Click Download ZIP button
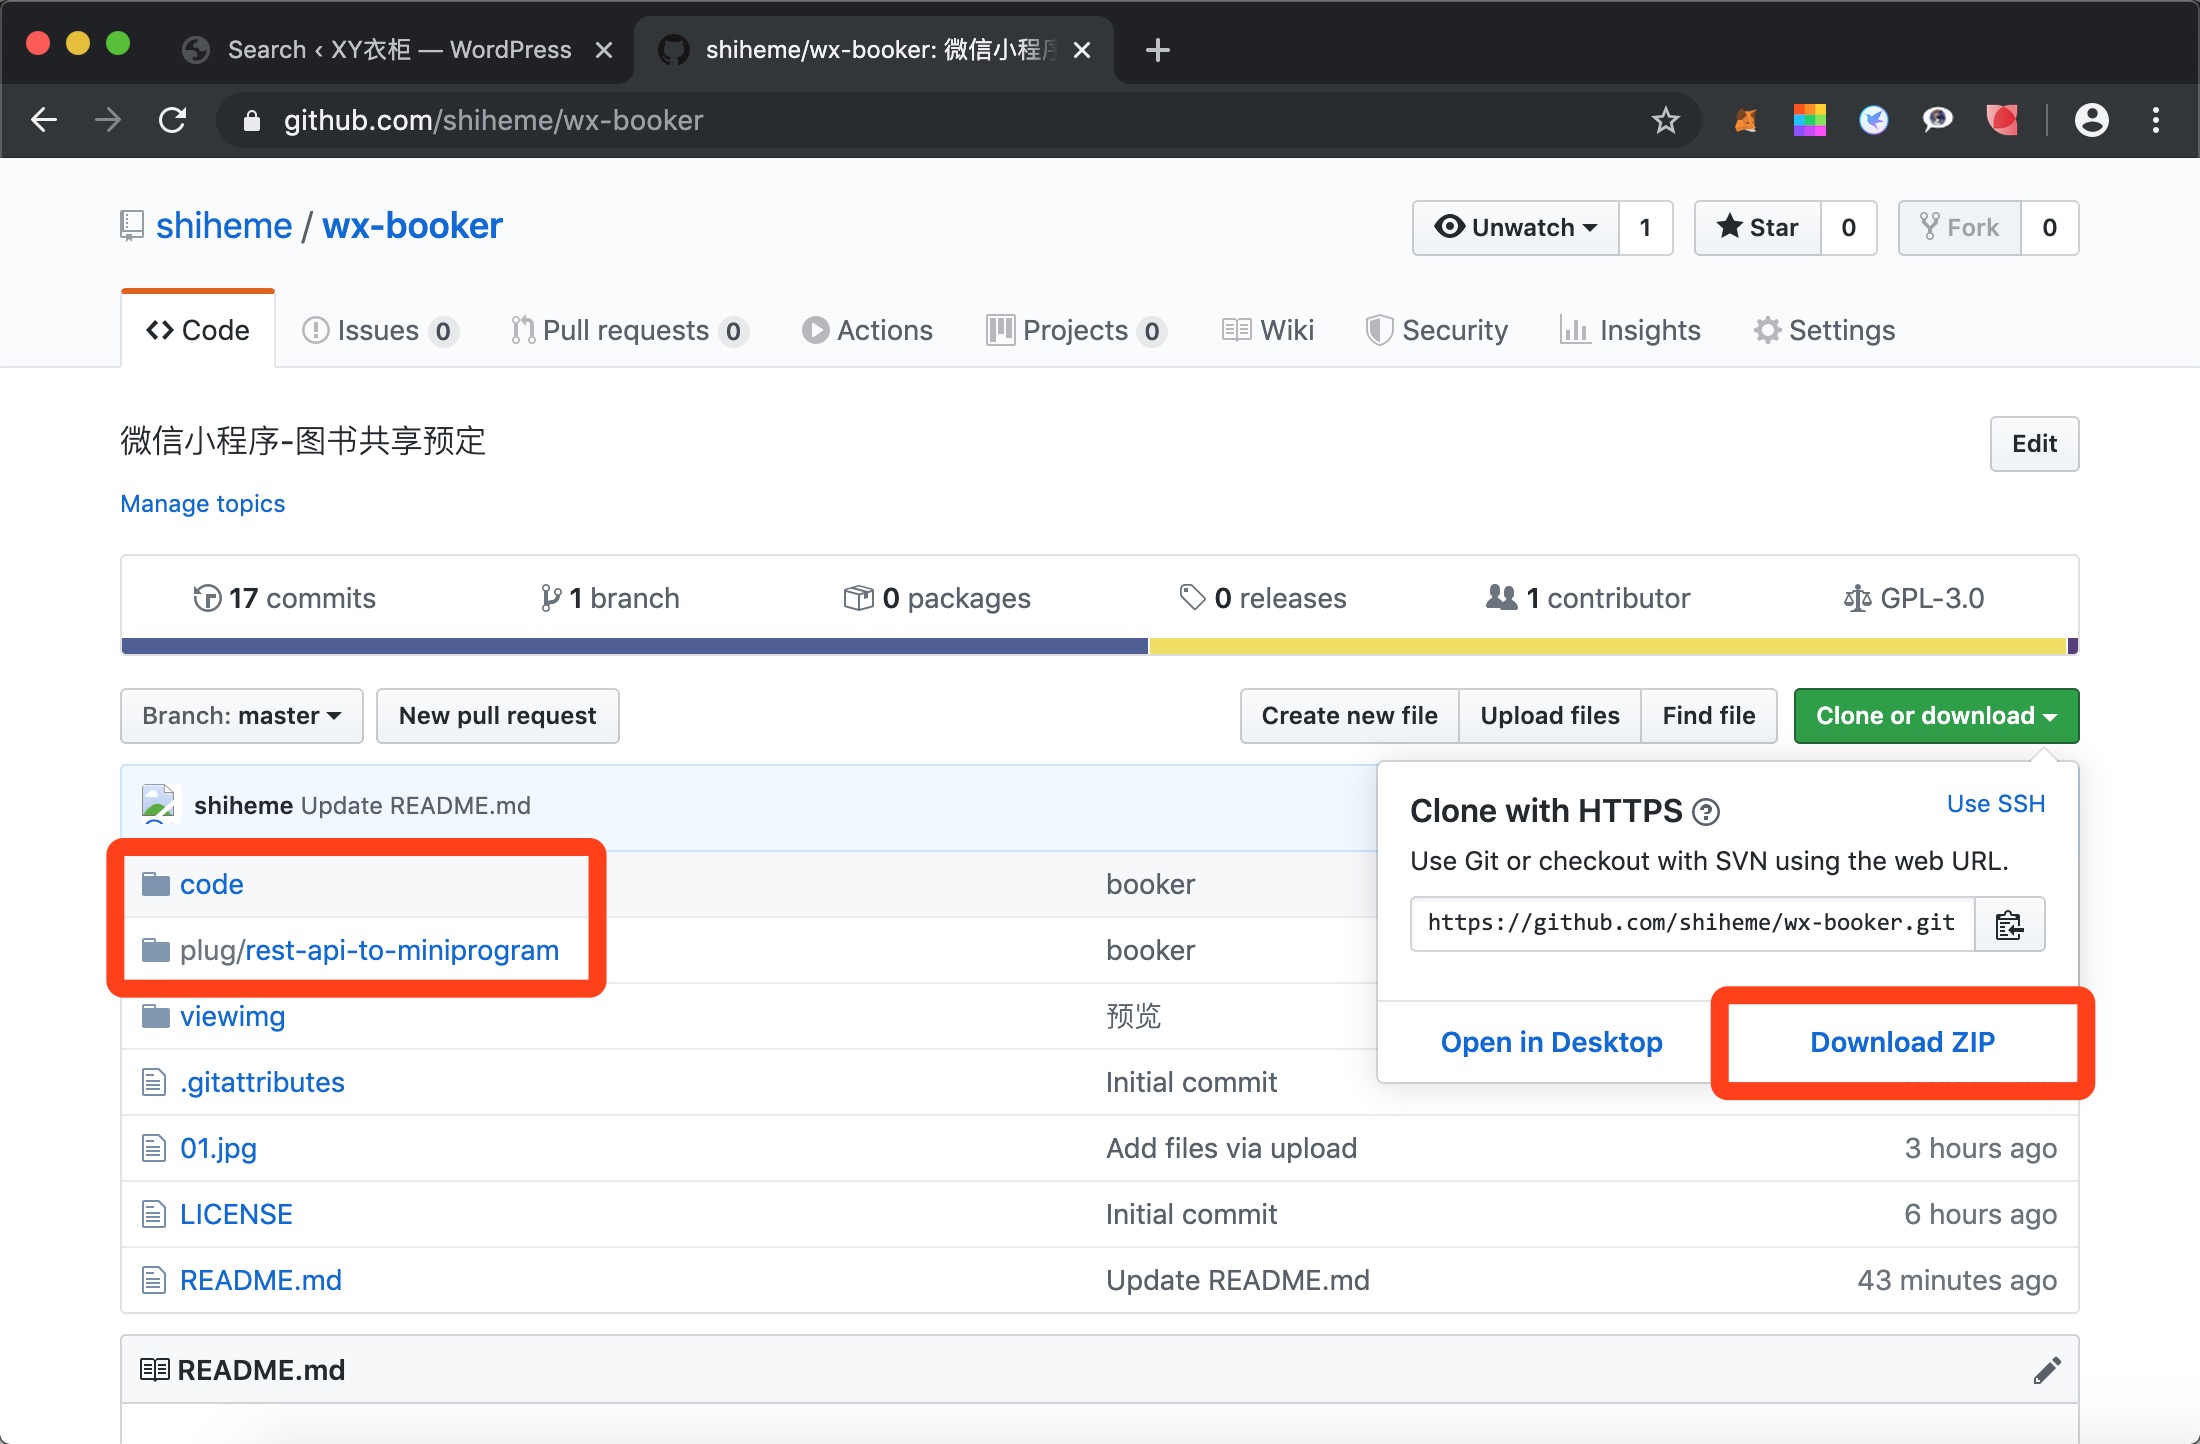This screenshot has width=2200, height=1444. coord(1902,1042)
